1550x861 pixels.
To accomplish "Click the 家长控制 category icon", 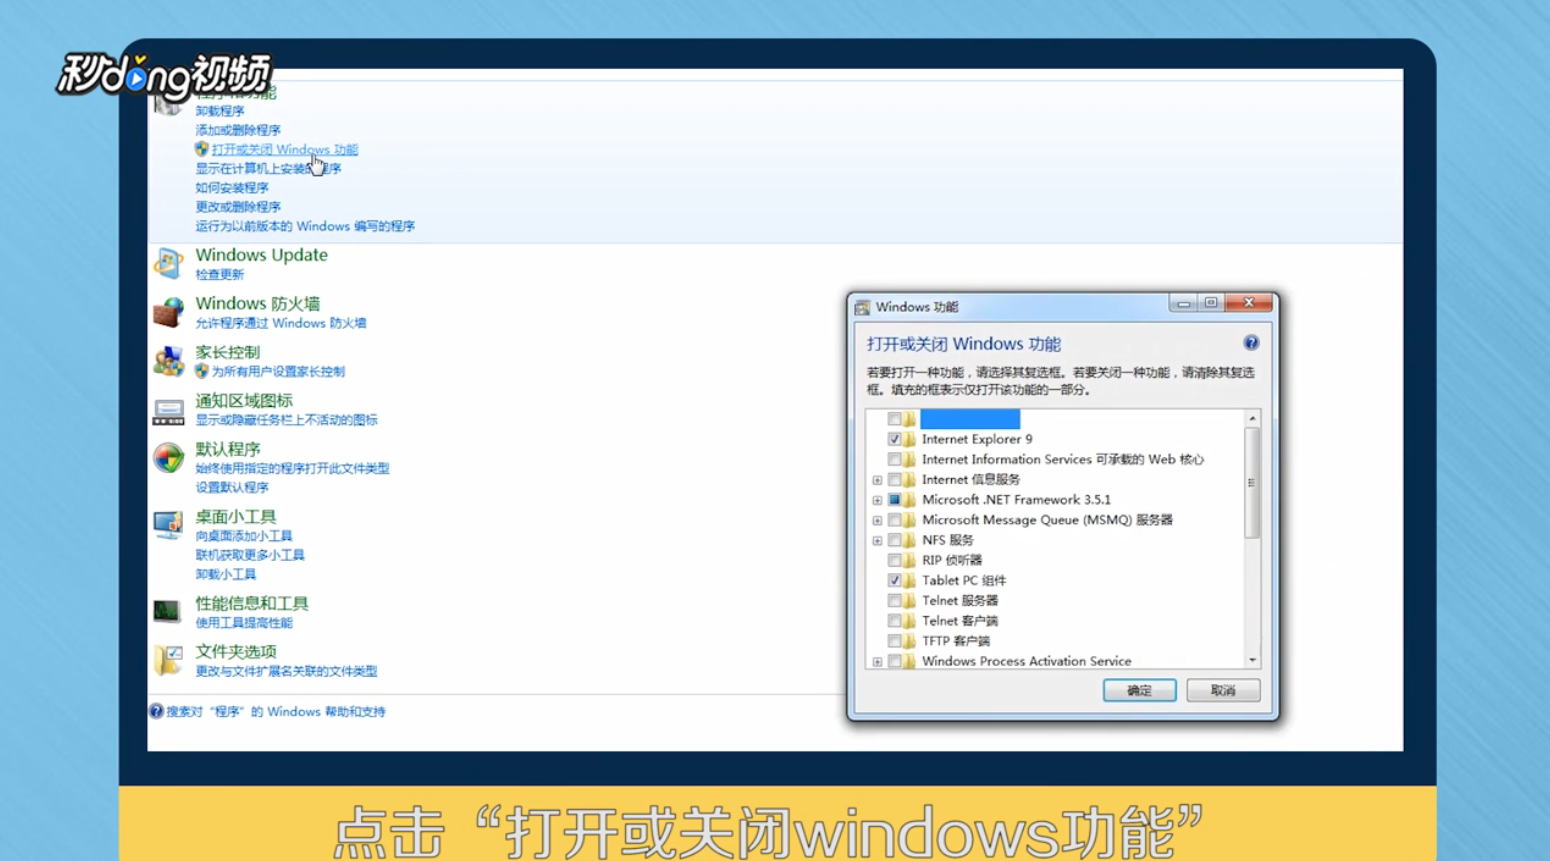I will pos(168,361).
